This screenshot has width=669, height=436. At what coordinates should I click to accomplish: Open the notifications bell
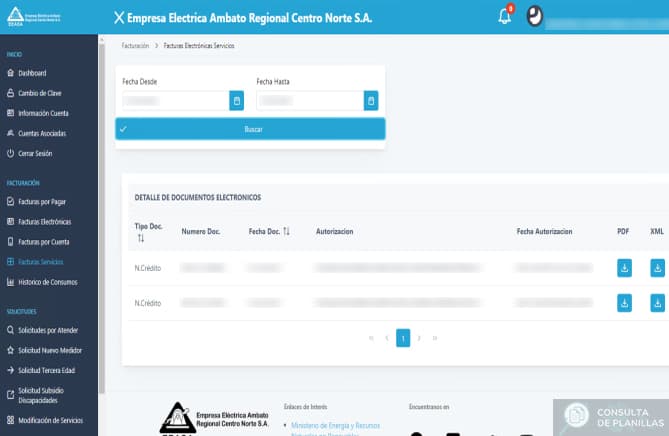(505, 17)
